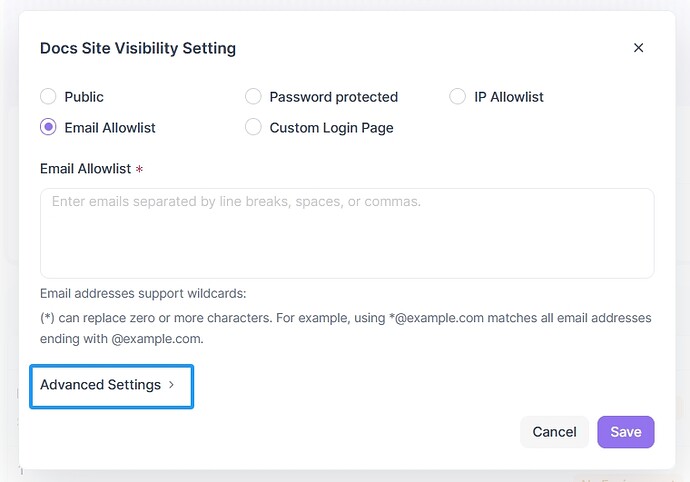The height and width of the screenshot is (482, 690).
Task: Choose the Password protected radio circle
Action: point(253,97)
